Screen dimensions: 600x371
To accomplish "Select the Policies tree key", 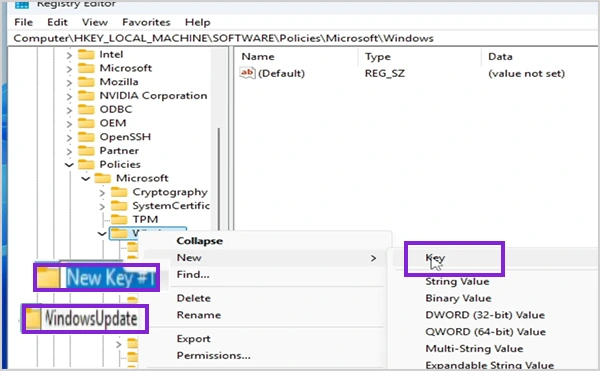I will (120, 164).
